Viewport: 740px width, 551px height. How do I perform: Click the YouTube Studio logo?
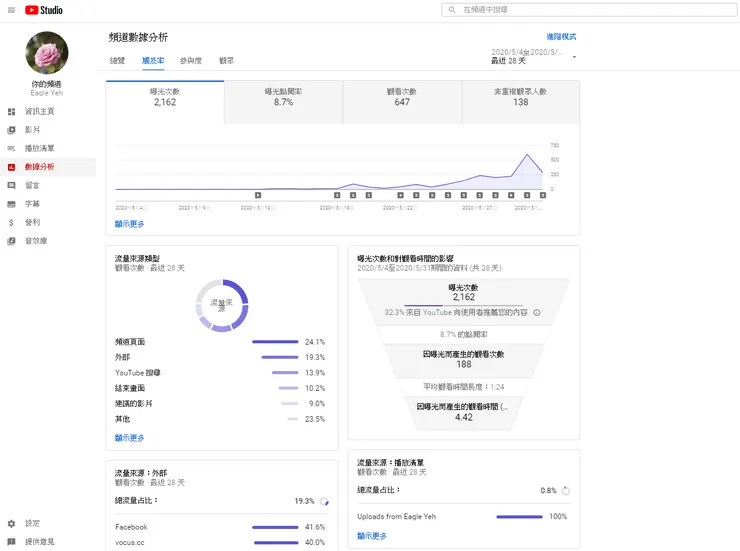pyautogui.click(x=44, y=10)
